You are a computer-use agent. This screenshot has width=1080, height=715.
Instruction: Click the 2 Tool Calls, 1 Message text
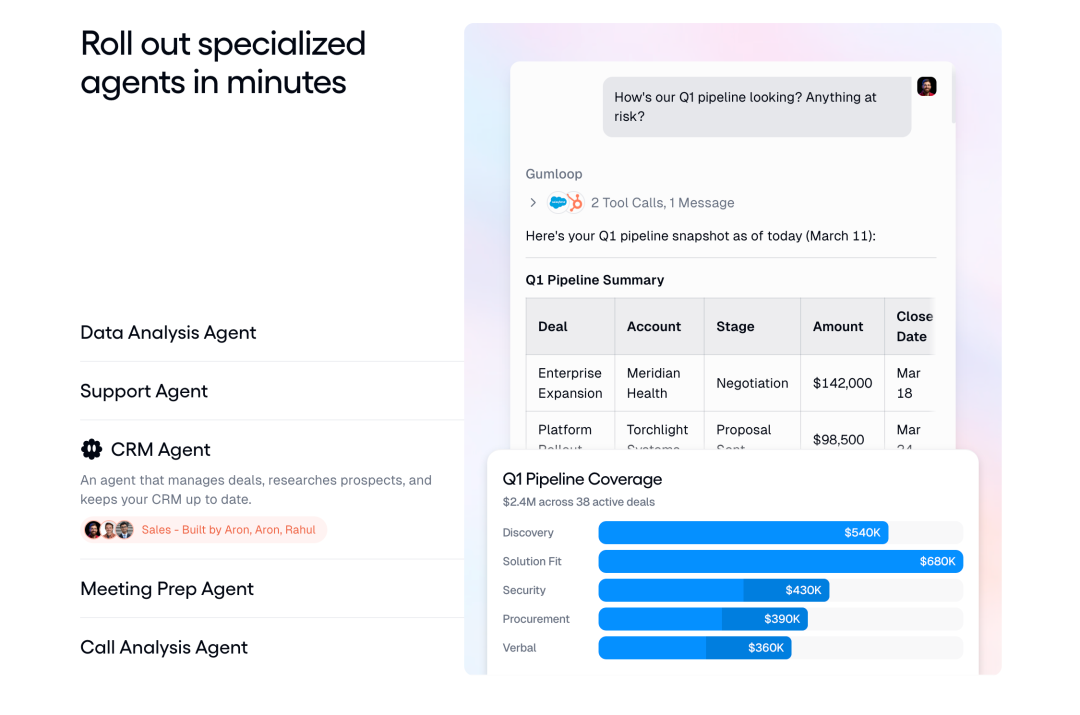click(662, 203)
